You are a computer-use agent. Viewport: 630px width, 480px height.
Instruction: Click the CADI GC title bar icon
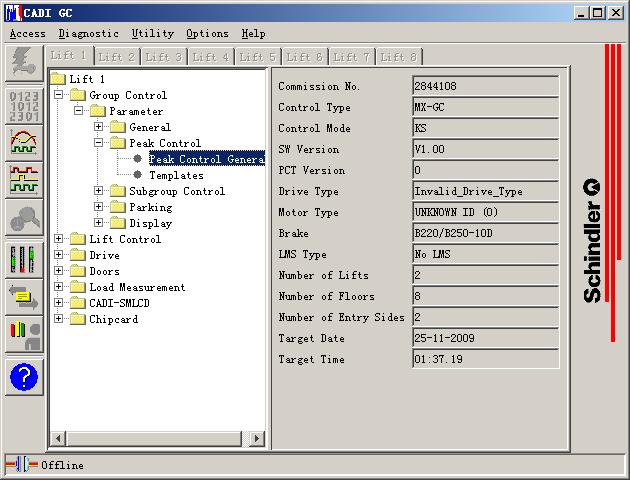pyautogui.click(x=13, y=13)
